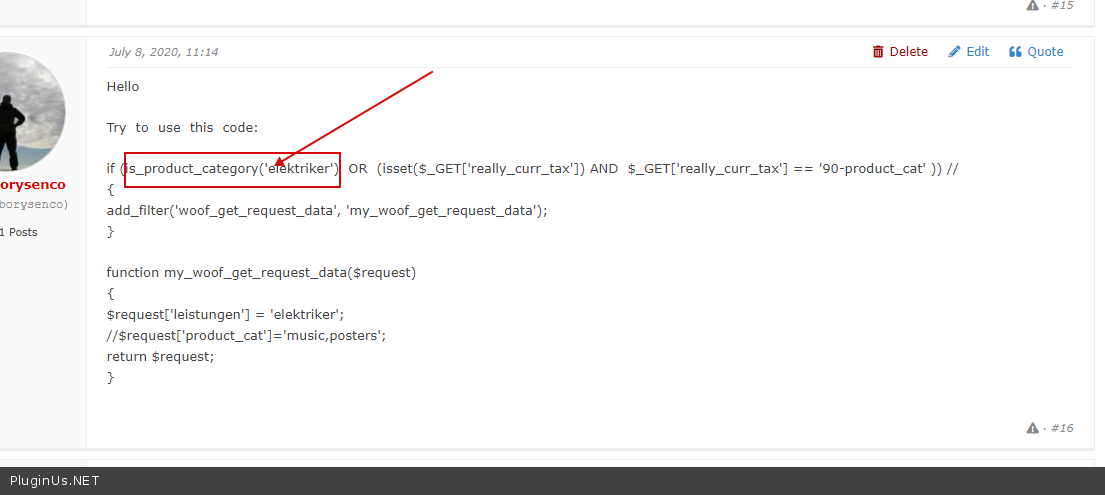Screen dimensions: 1105x495
Task: Click the warning triangle icon beside #16
Action: (1032, 428)
